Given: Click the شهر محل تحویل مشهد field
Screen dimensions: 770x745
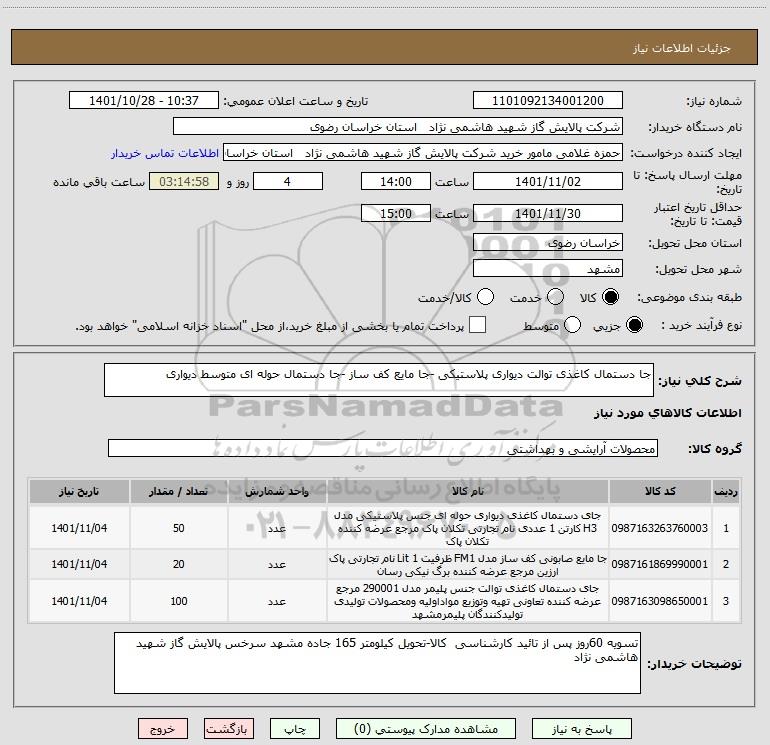Looking at the screenshot, I should click(547, 269).
